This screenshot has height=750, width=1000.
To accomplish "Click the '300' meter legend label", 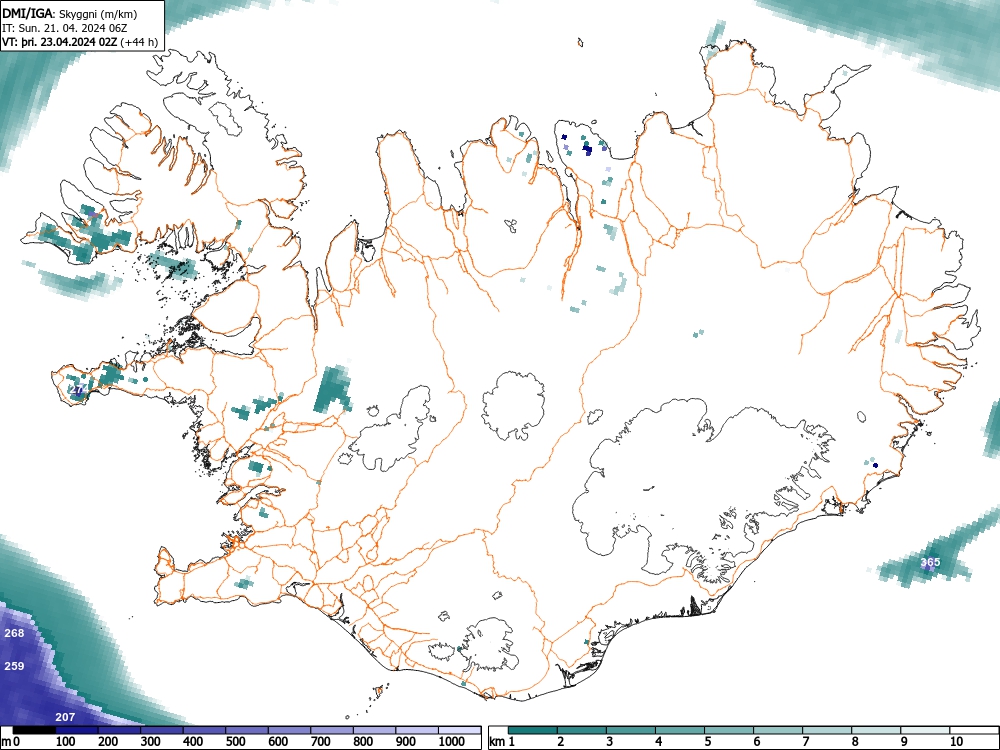I will pyautogui.click(x=151, y=742).
